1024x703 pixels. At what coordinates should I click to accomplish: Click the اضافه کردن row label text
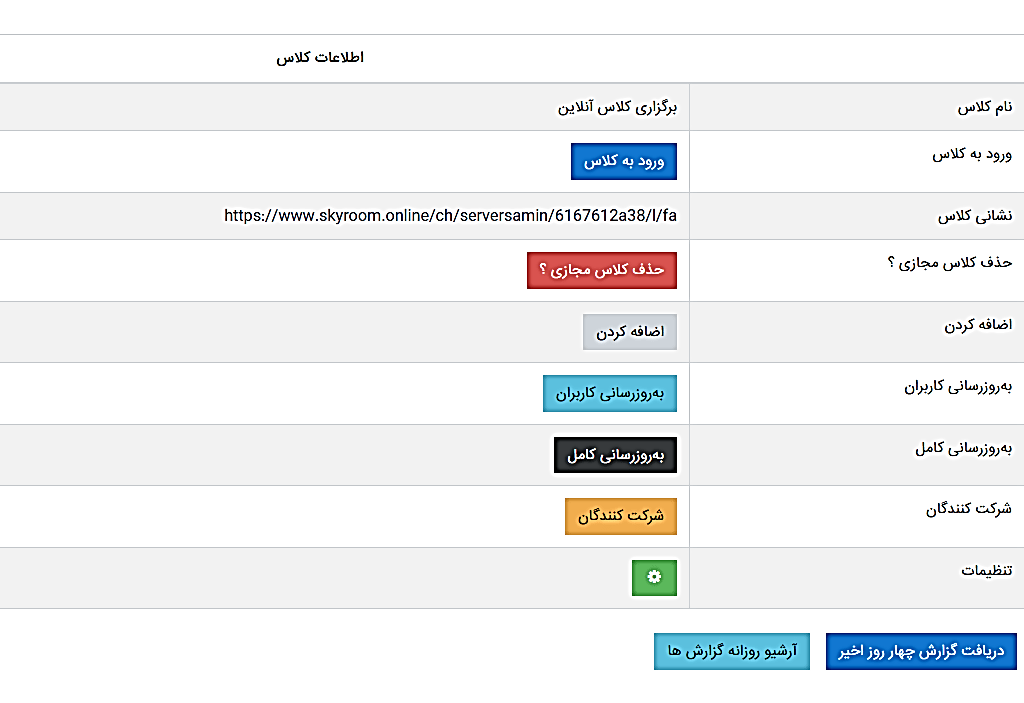click(x=978, y=325)
